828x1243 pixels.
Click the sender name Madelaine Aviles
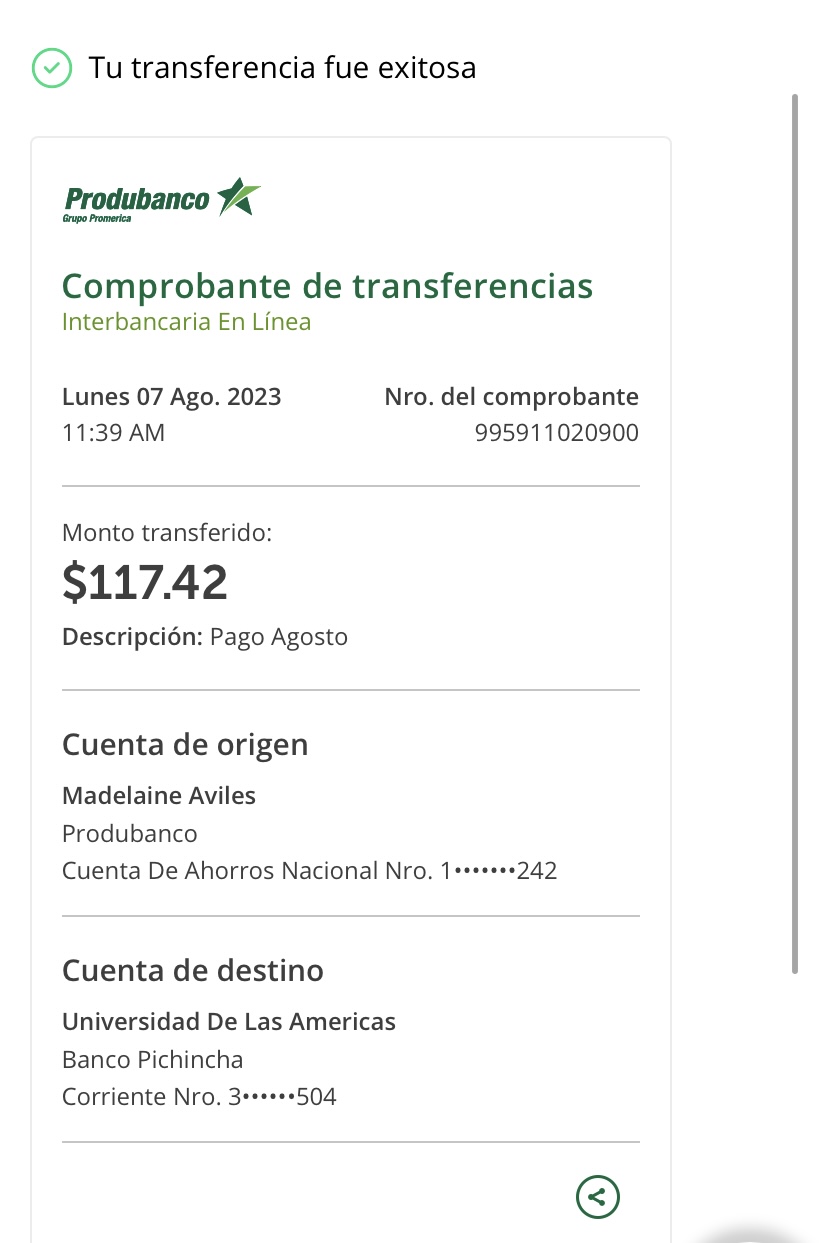(159, 796)
